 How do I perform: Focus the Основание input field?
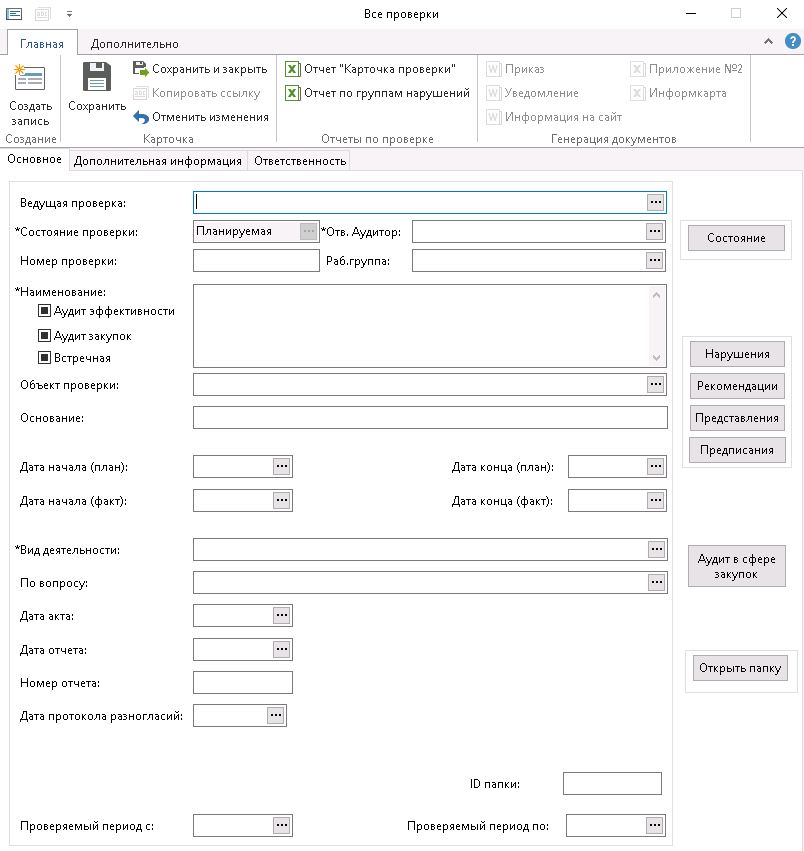pos(430,417)
